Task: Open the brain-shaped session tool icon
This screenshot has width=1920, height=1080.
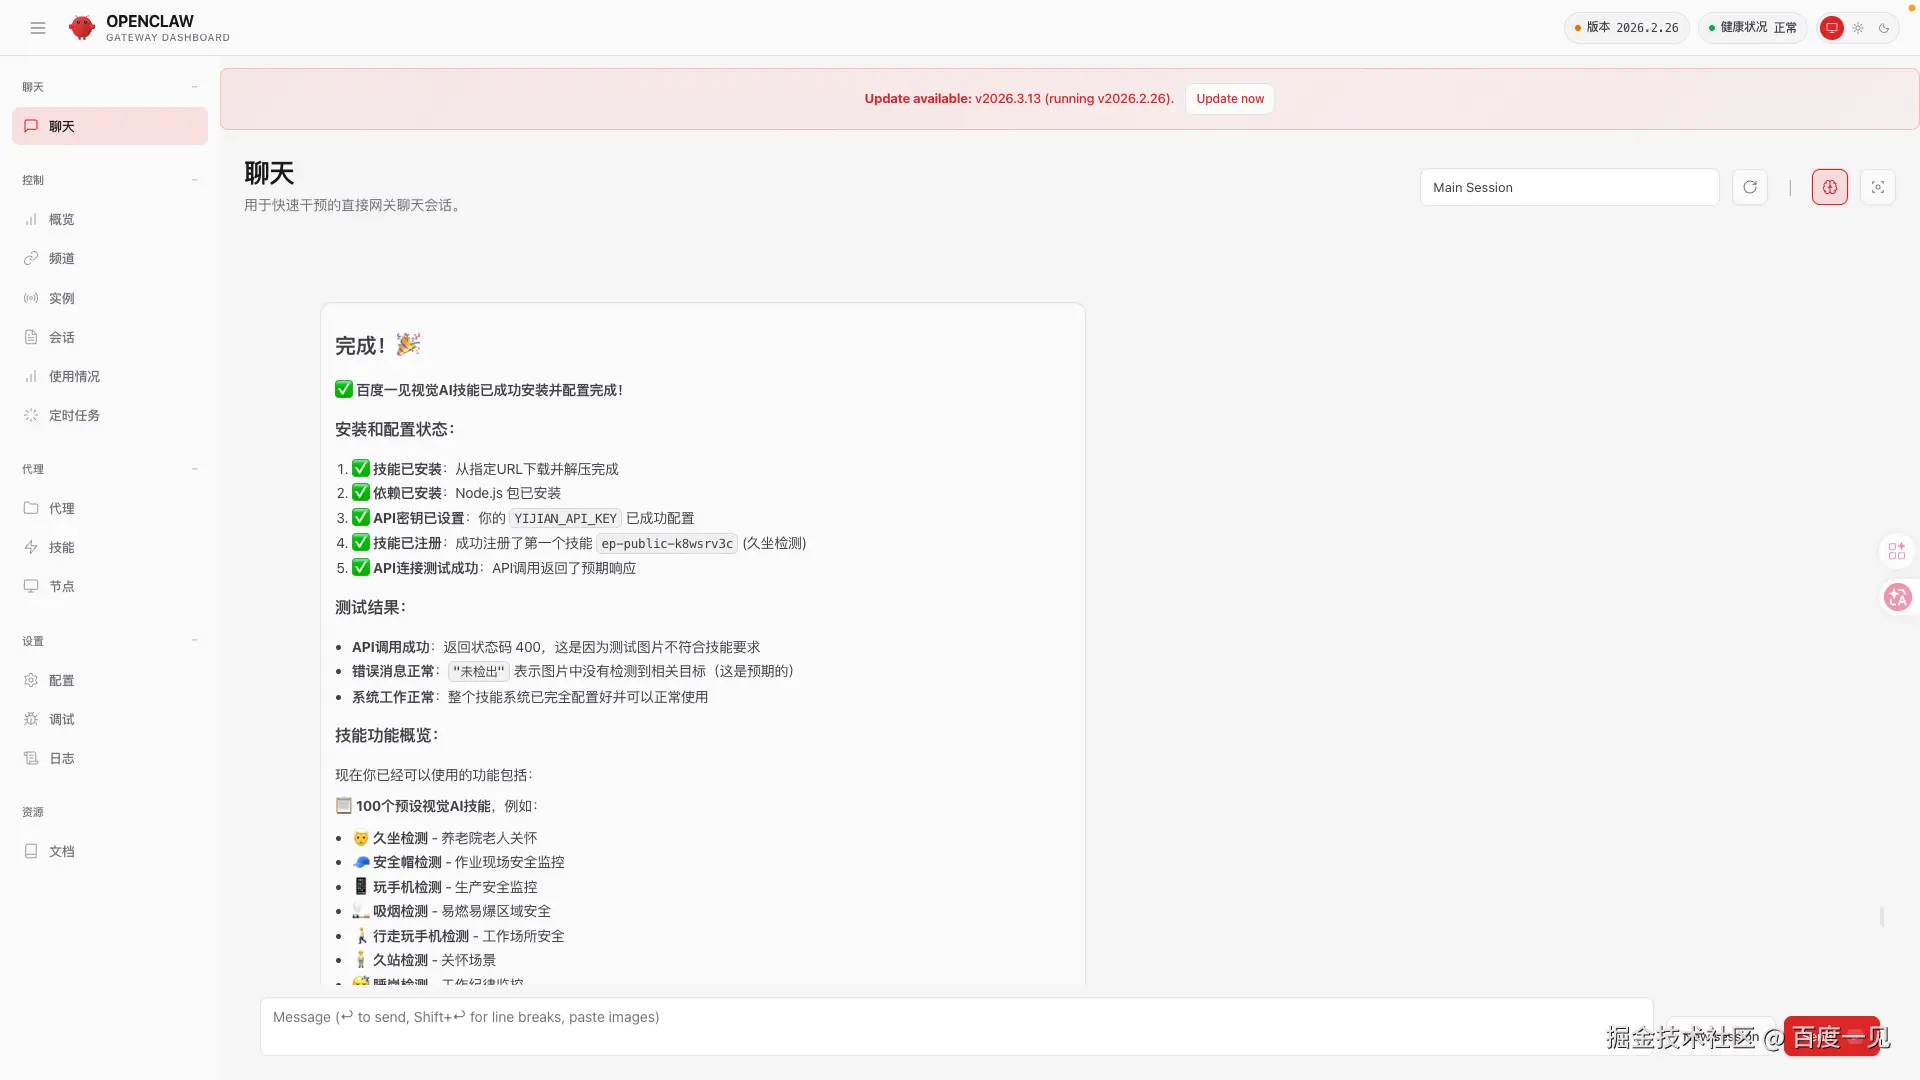Action: tap(1828, 187)
